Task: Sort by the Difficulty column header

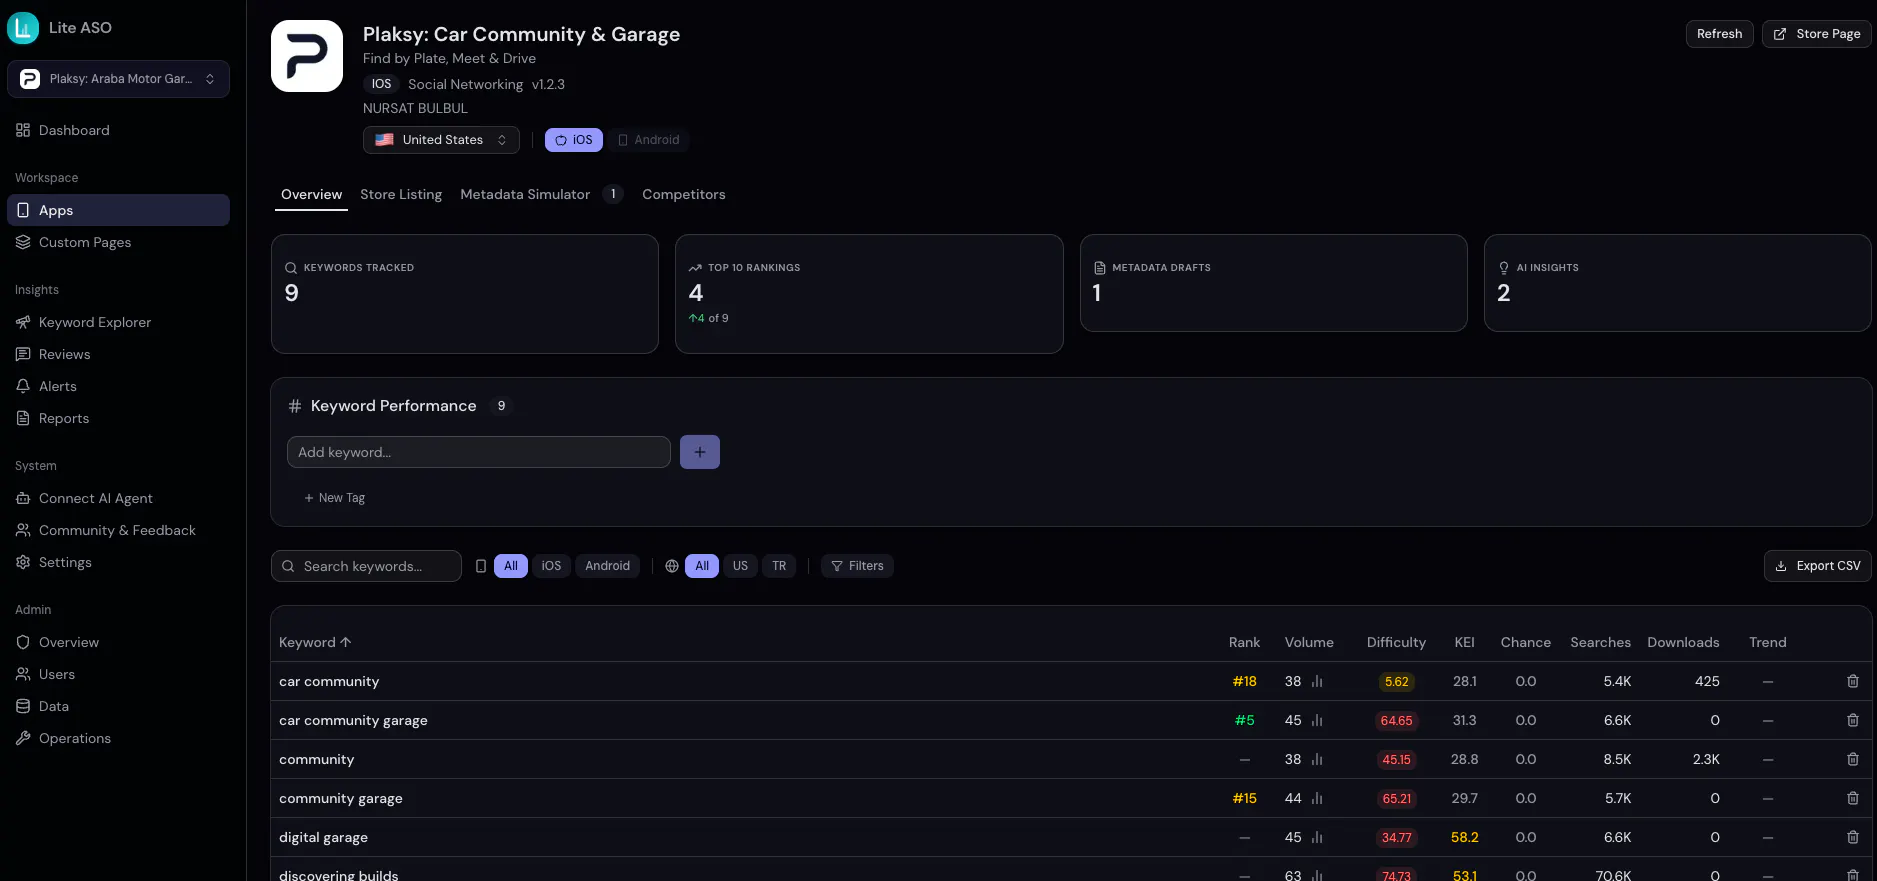Action: click(x=1396, y=642)
